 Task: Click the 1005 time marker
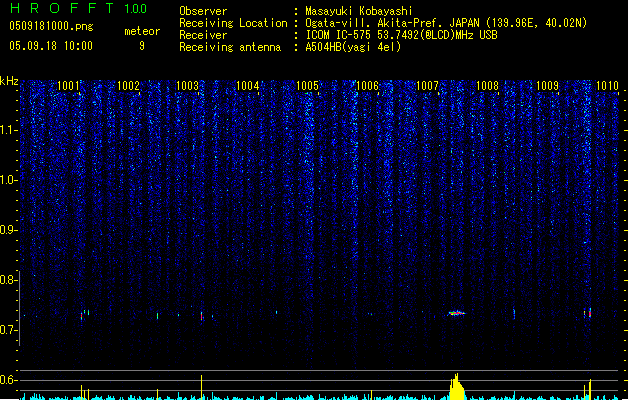[307, 86]
